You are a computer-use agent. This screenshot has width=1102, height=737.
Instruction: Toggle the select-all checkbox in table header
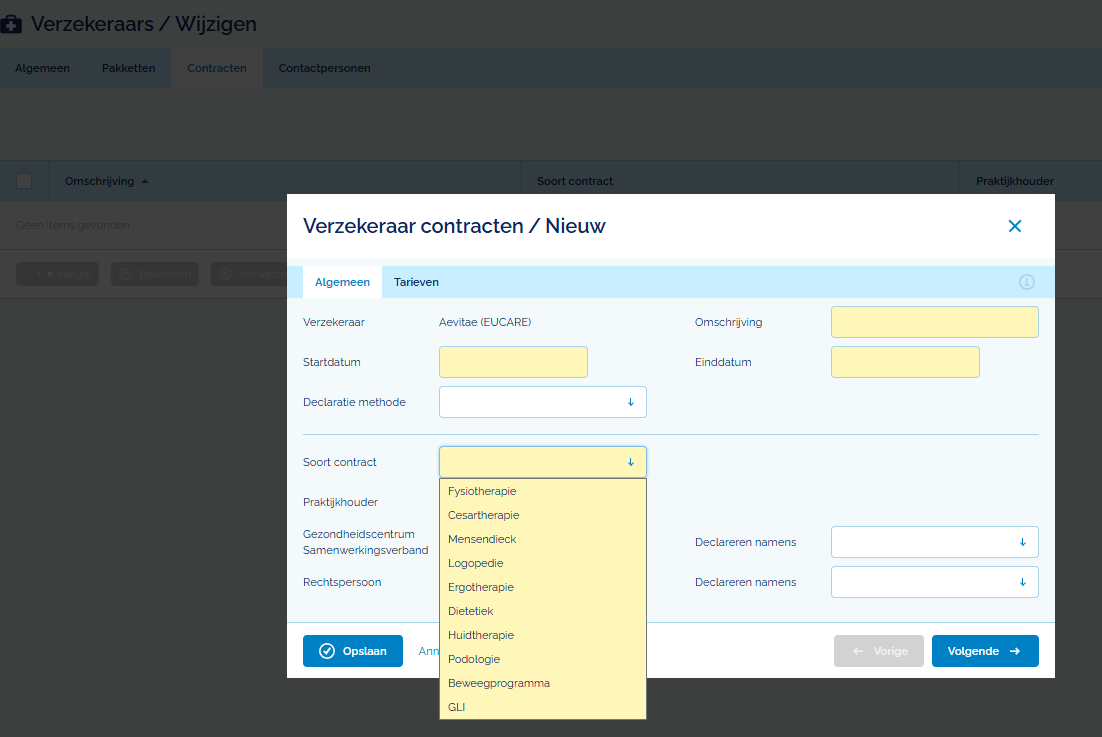[24, 181]
